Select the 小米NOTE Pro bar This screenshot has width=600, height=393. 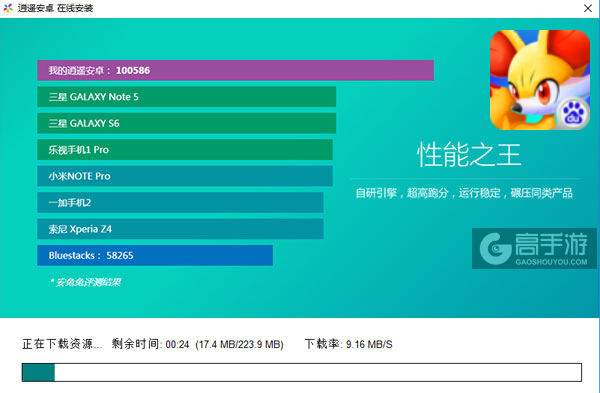tap(185, 176)
